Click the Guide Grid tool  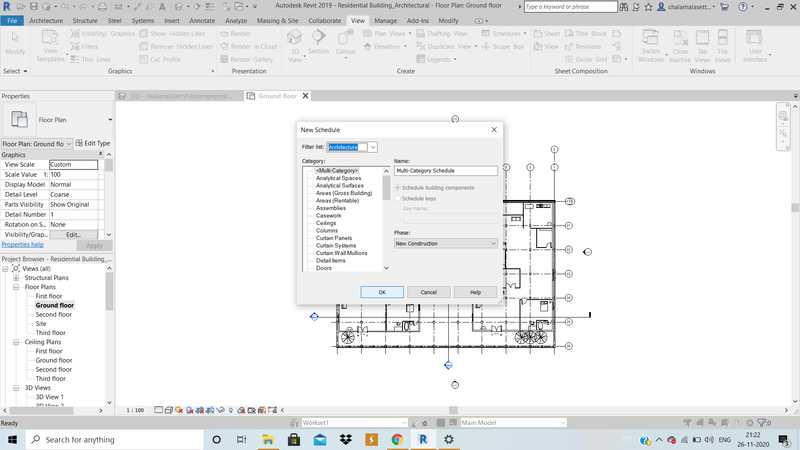[x=586, y=59]
